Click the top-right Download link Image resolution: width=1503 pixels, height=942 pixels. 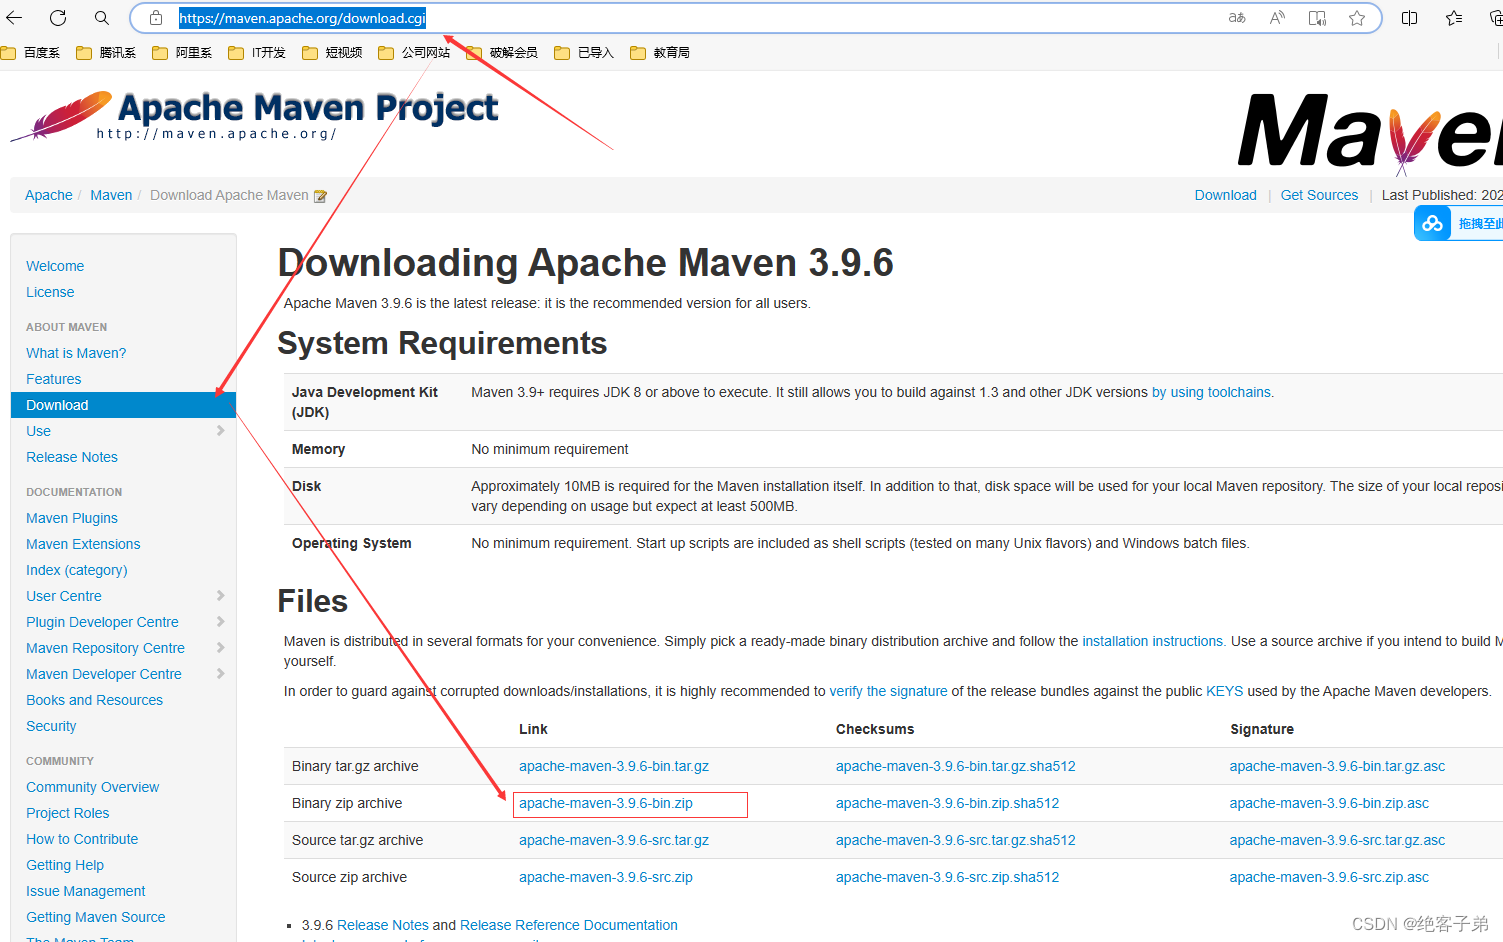[1225, 195]
